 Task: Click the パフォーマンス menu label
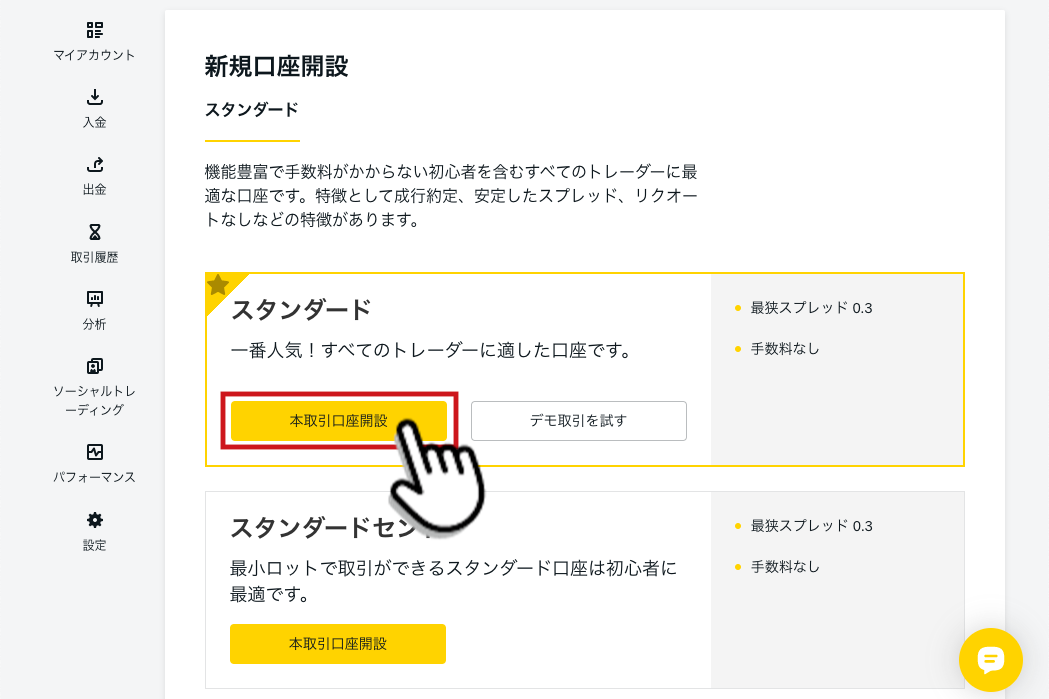click(x=94, y=477)
